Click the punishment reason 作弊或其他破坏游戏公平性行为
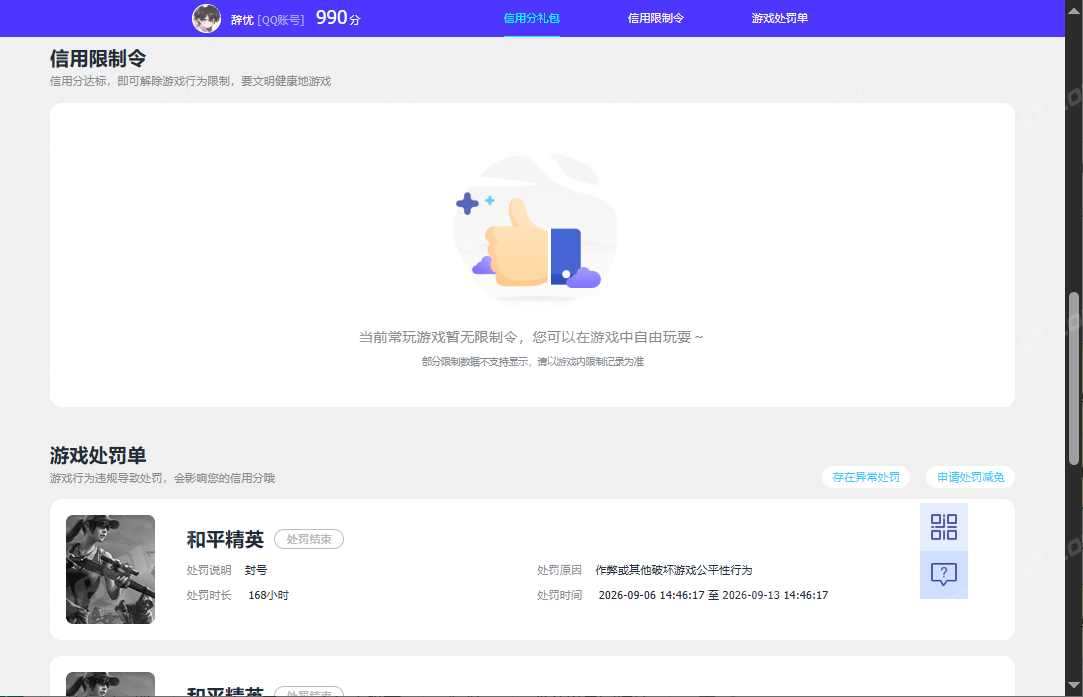This screenshot has width=1083, height=697. [x=673, y=570]
